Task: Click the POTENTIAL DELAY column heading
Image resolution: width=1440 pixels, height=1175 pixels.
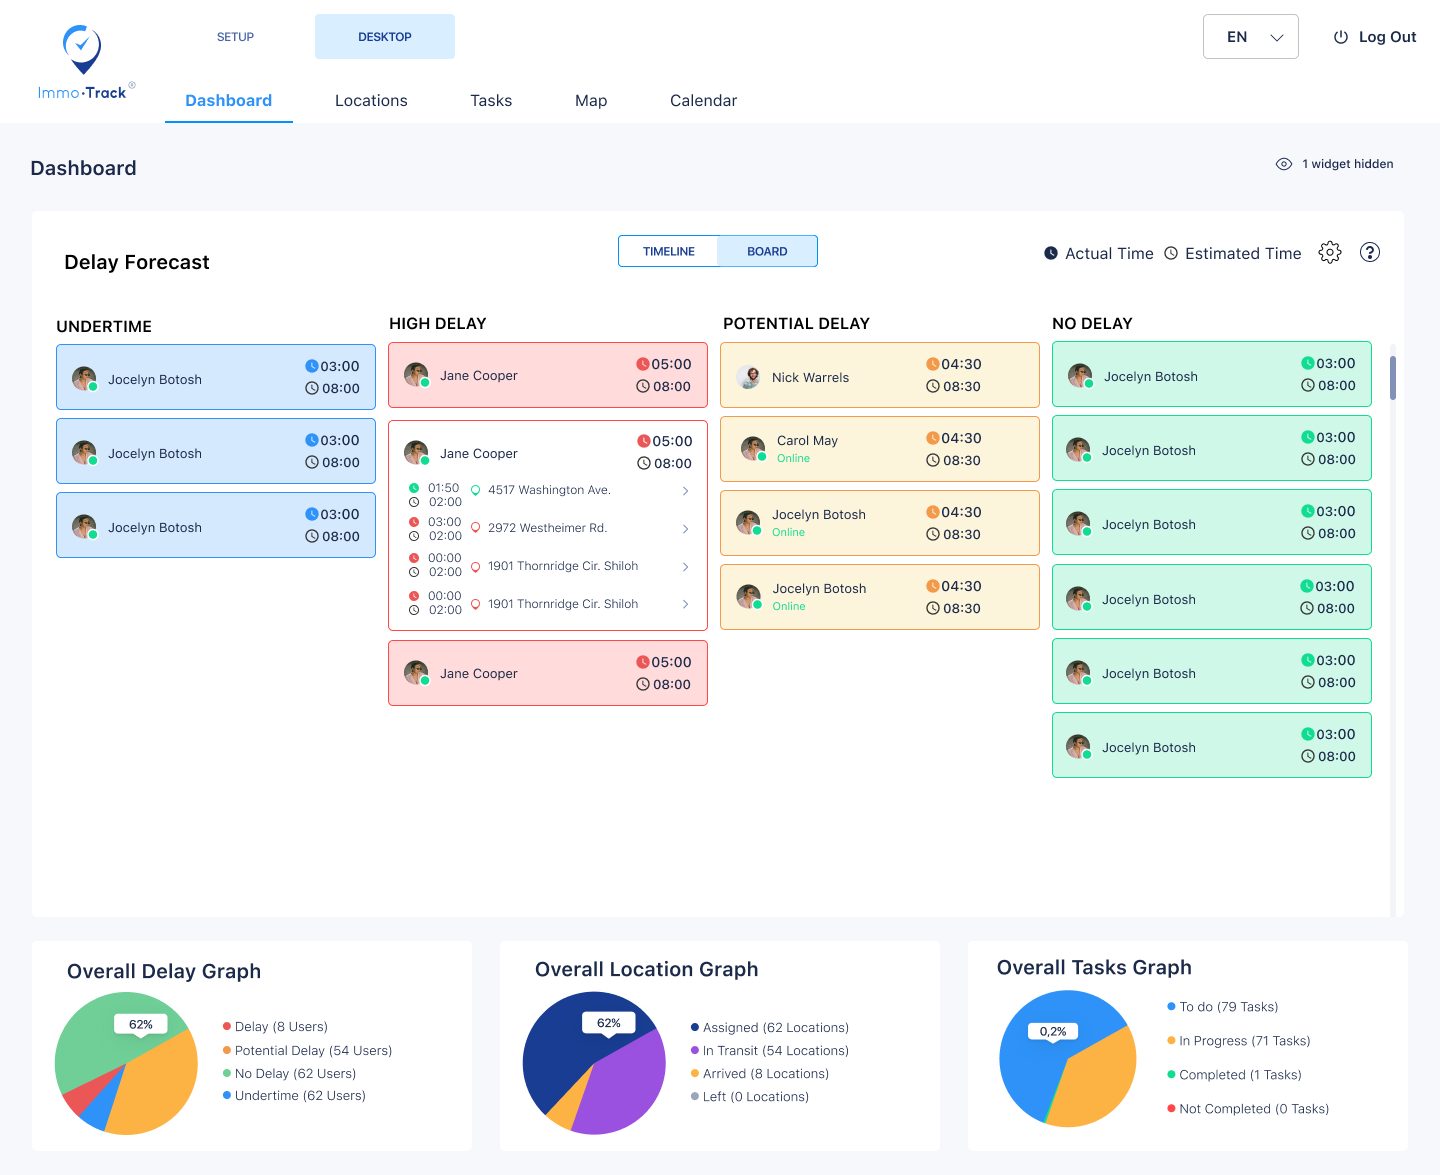Action: [796, 323]
